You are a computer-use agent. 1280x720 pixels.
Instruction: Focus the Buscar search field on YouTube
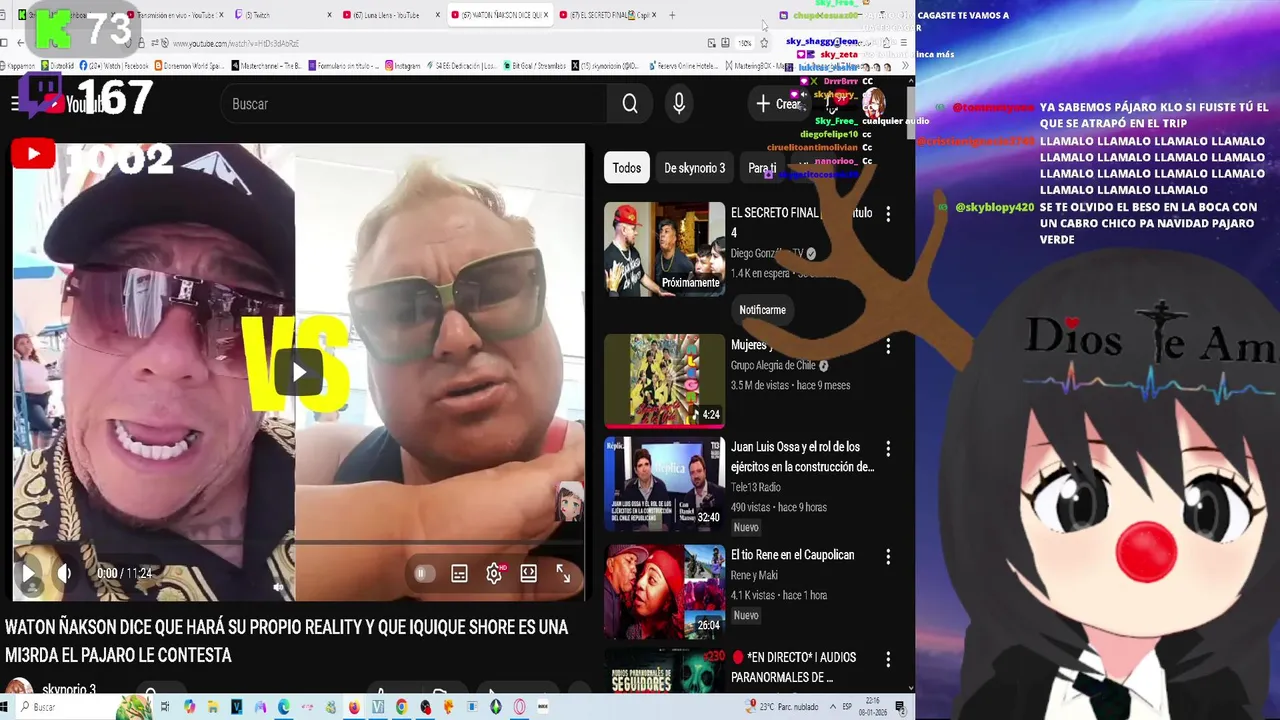click(x=415, y=104)
